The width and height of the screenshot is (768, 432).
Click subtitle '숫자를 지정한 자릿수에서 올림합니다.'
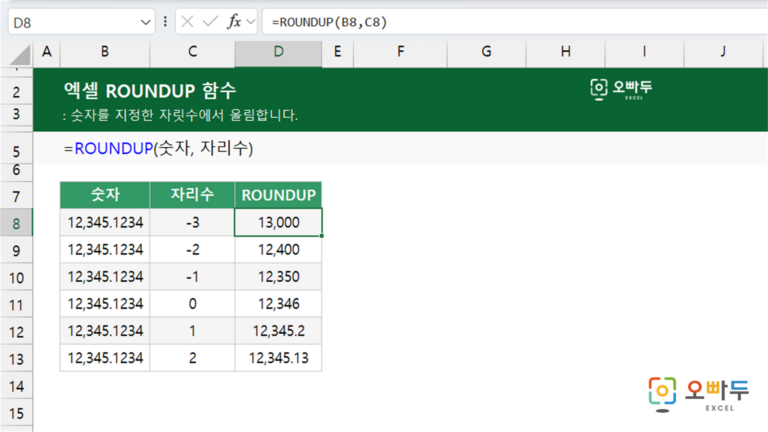185,115
